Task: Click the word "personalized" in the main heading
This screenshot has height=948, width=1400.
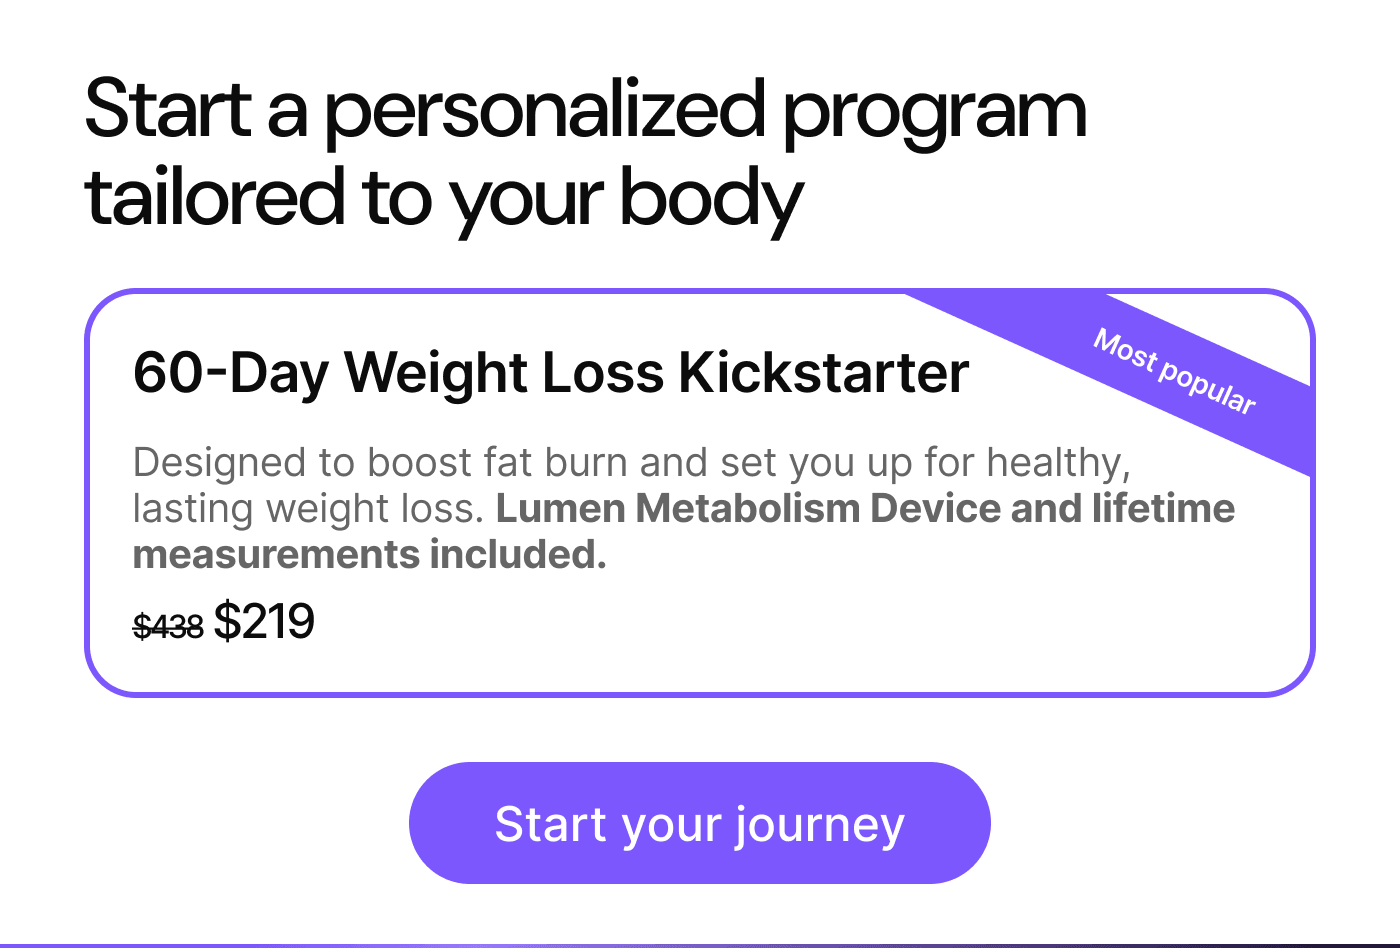Action: tap(544, 110)
